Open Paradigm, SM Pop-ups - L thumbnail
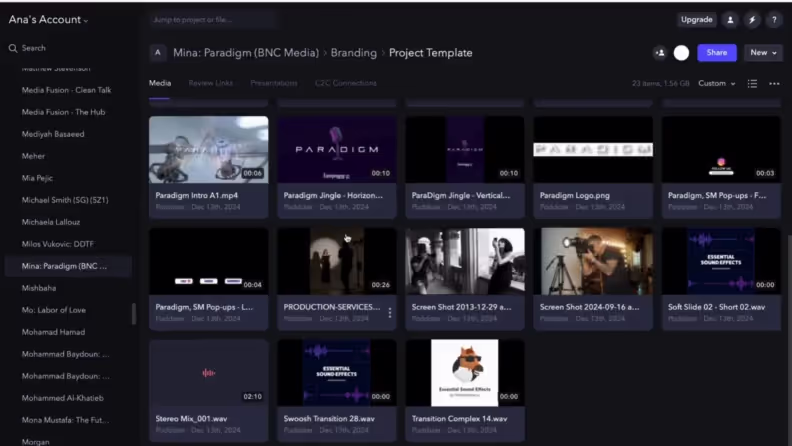Screen dimensions: 792x446 tap(209, 261)
